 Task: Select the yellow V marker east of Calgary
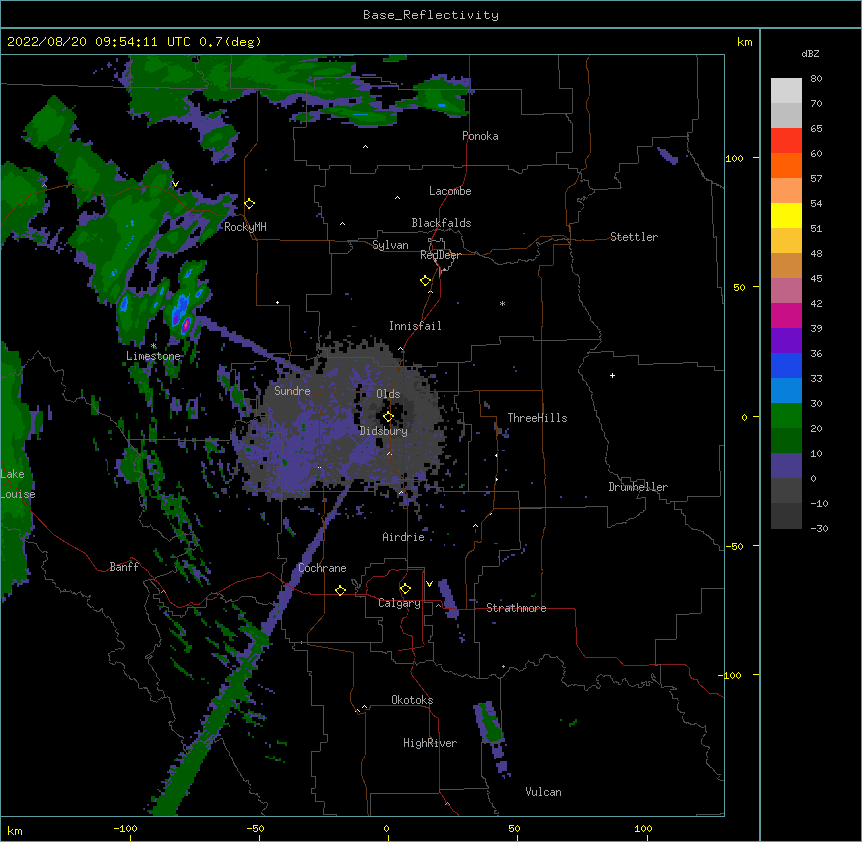(429, 584)
